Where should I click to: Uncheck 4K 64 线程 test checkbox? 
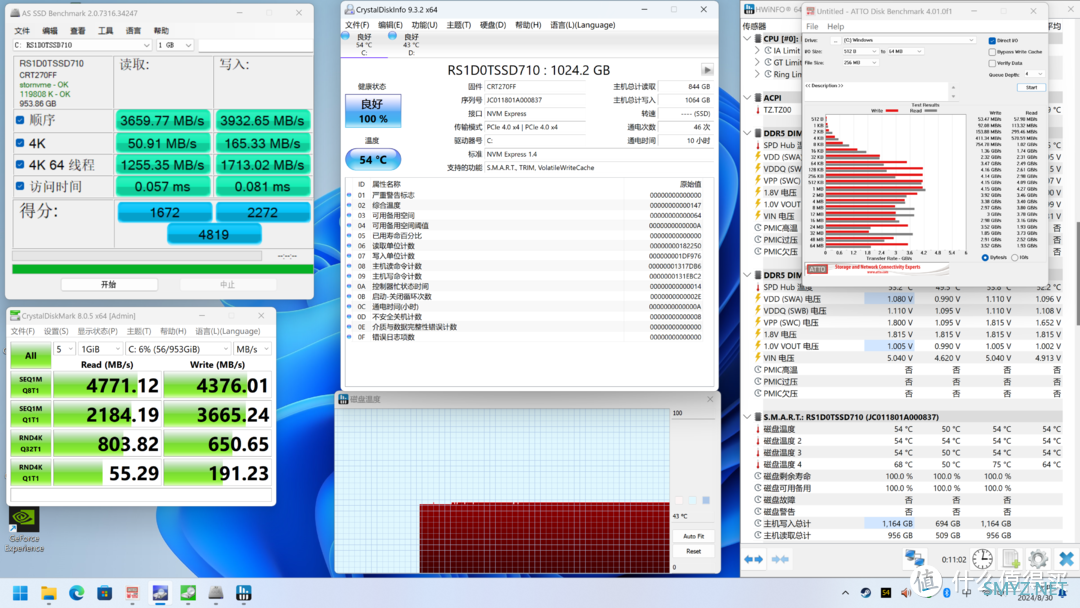(x=20, y=165)
